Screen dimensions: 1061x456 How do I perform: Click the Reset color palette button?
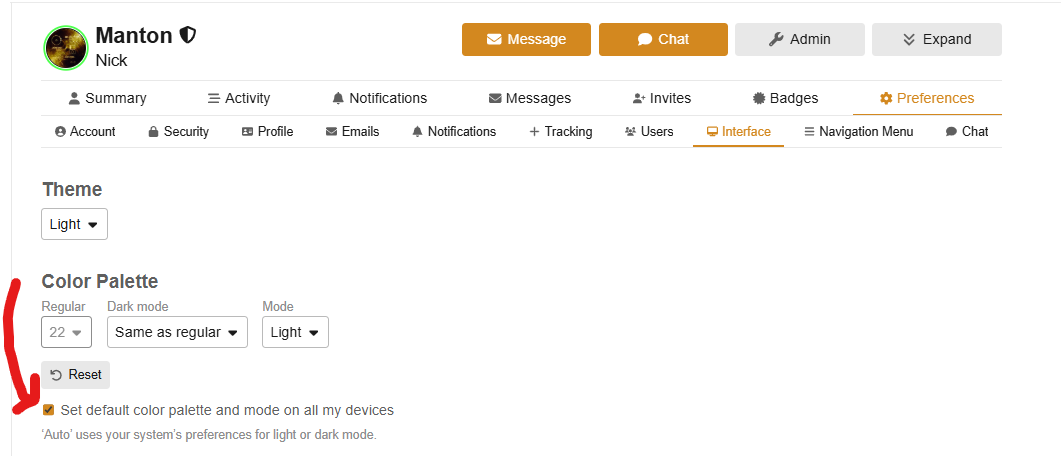76,375
